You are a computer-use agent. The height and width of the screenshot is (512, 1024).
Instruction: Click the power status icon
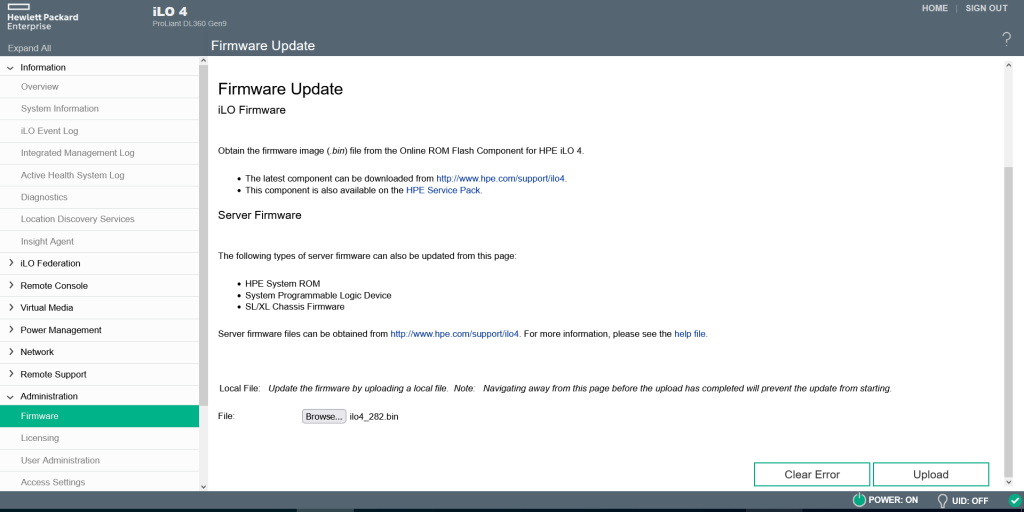859,500
